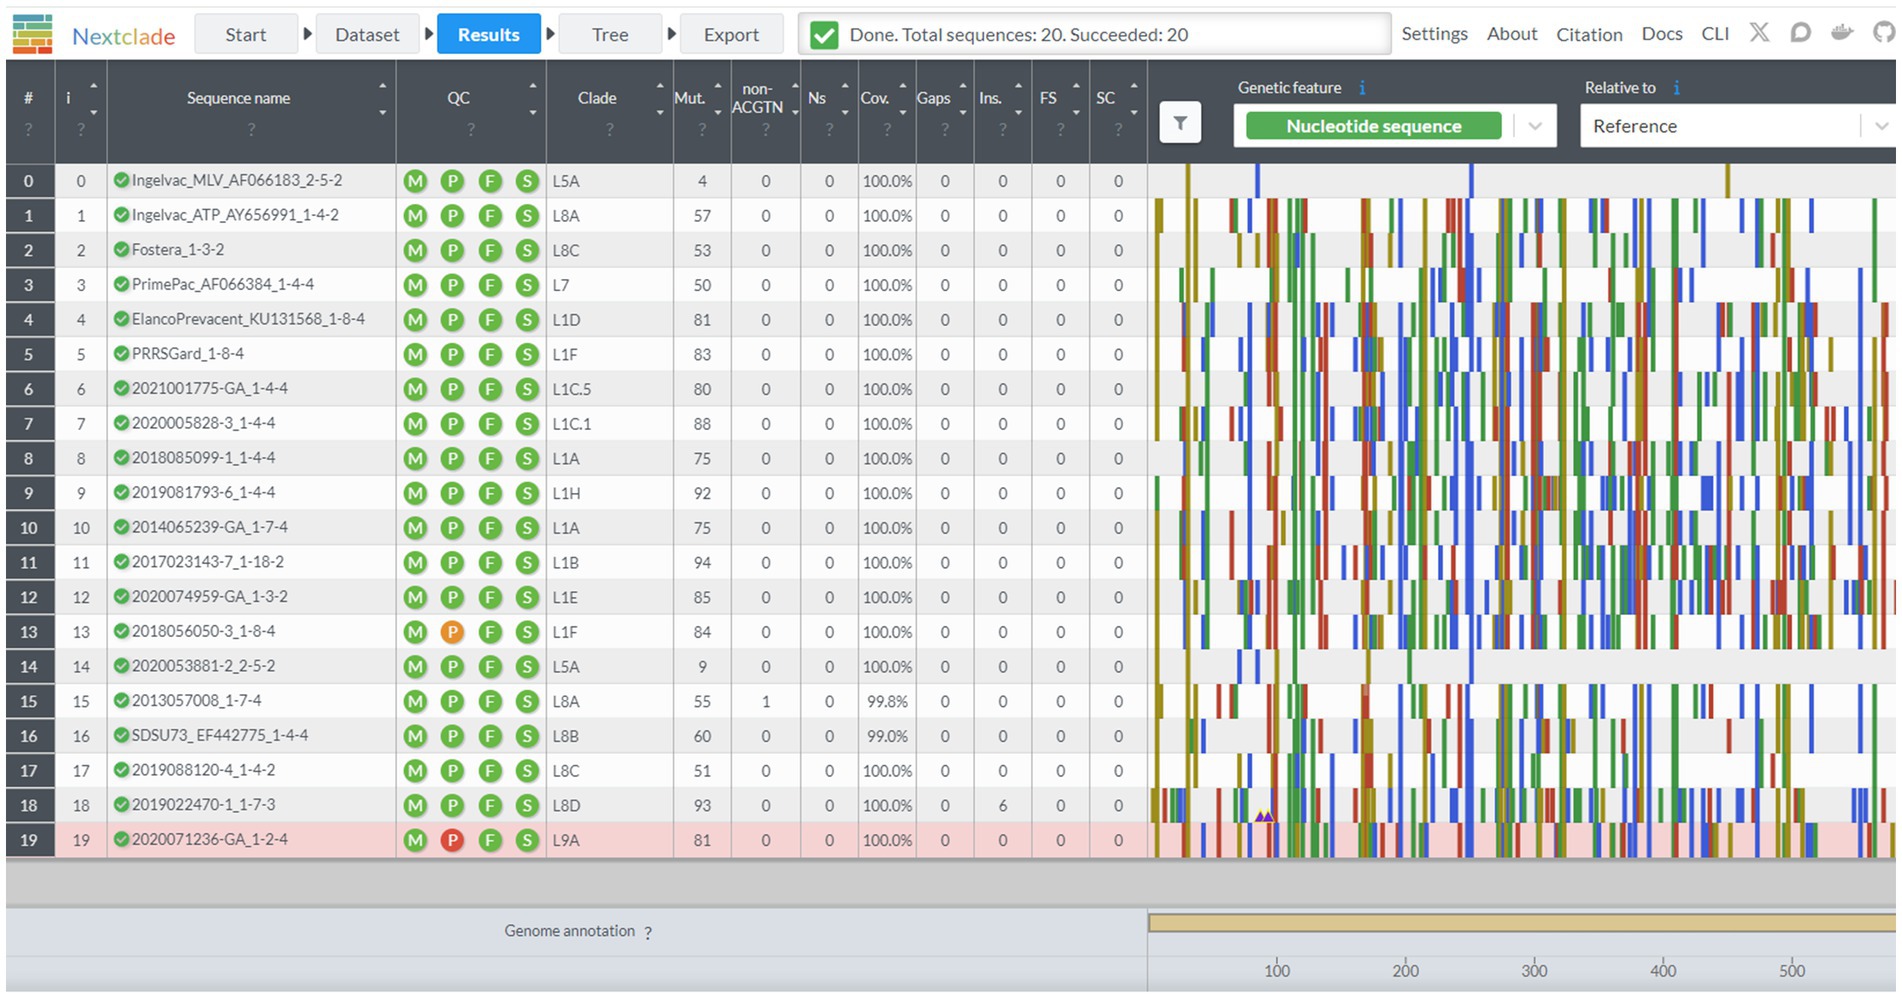Click the green Done status checkmark icon
This screenshot has height=1000, width=1902.
pyautogui.click(x=824, y=35)
